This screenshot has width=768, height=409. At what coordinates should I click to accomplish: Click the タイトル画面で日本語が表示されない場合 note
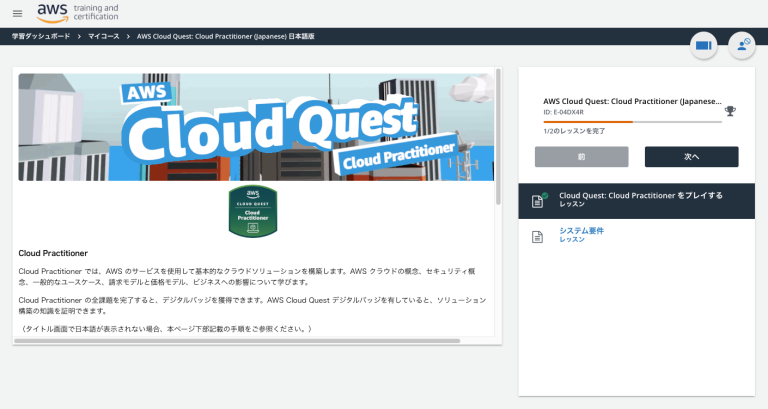pos(167,329)
